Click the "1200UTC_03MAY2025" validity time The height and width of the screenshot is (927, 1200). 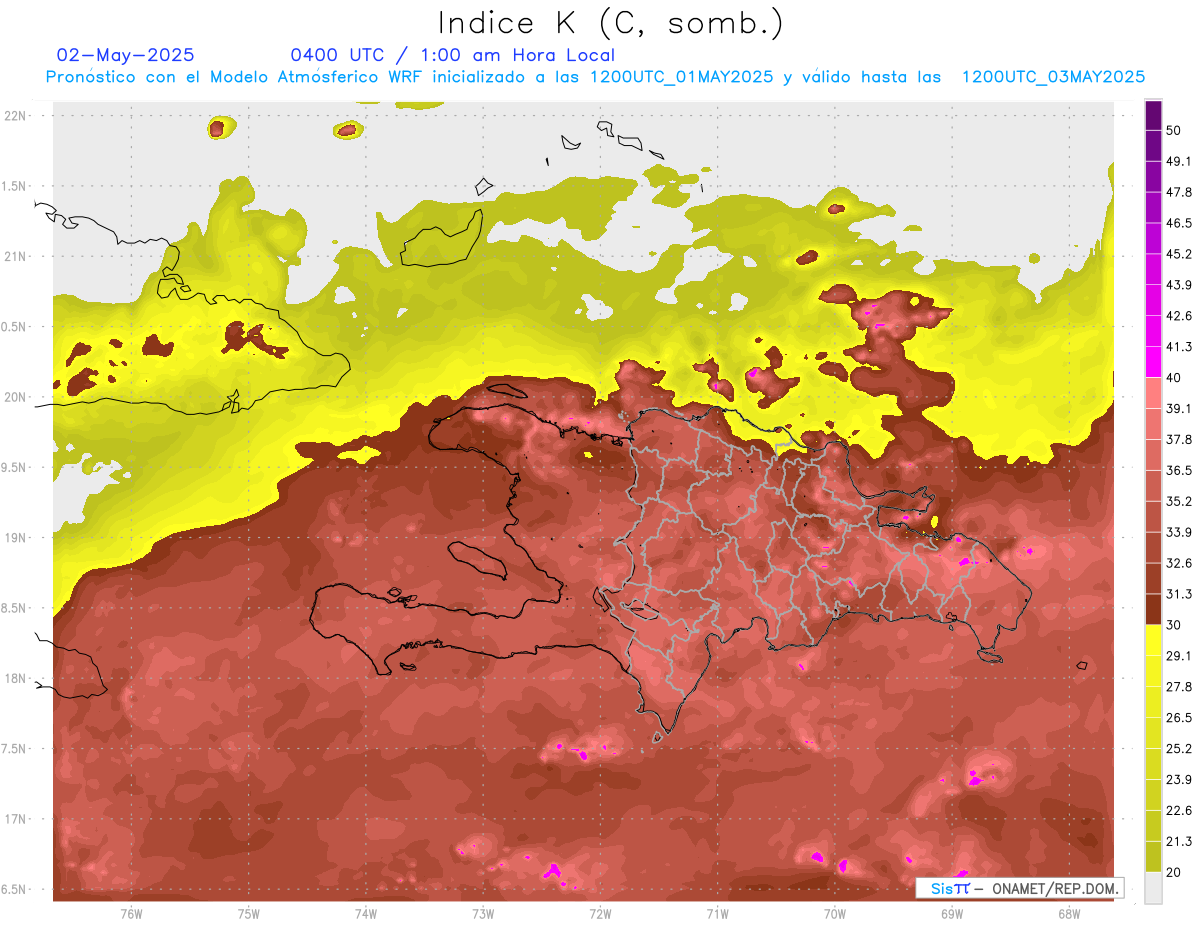[x=1053, y=77]
